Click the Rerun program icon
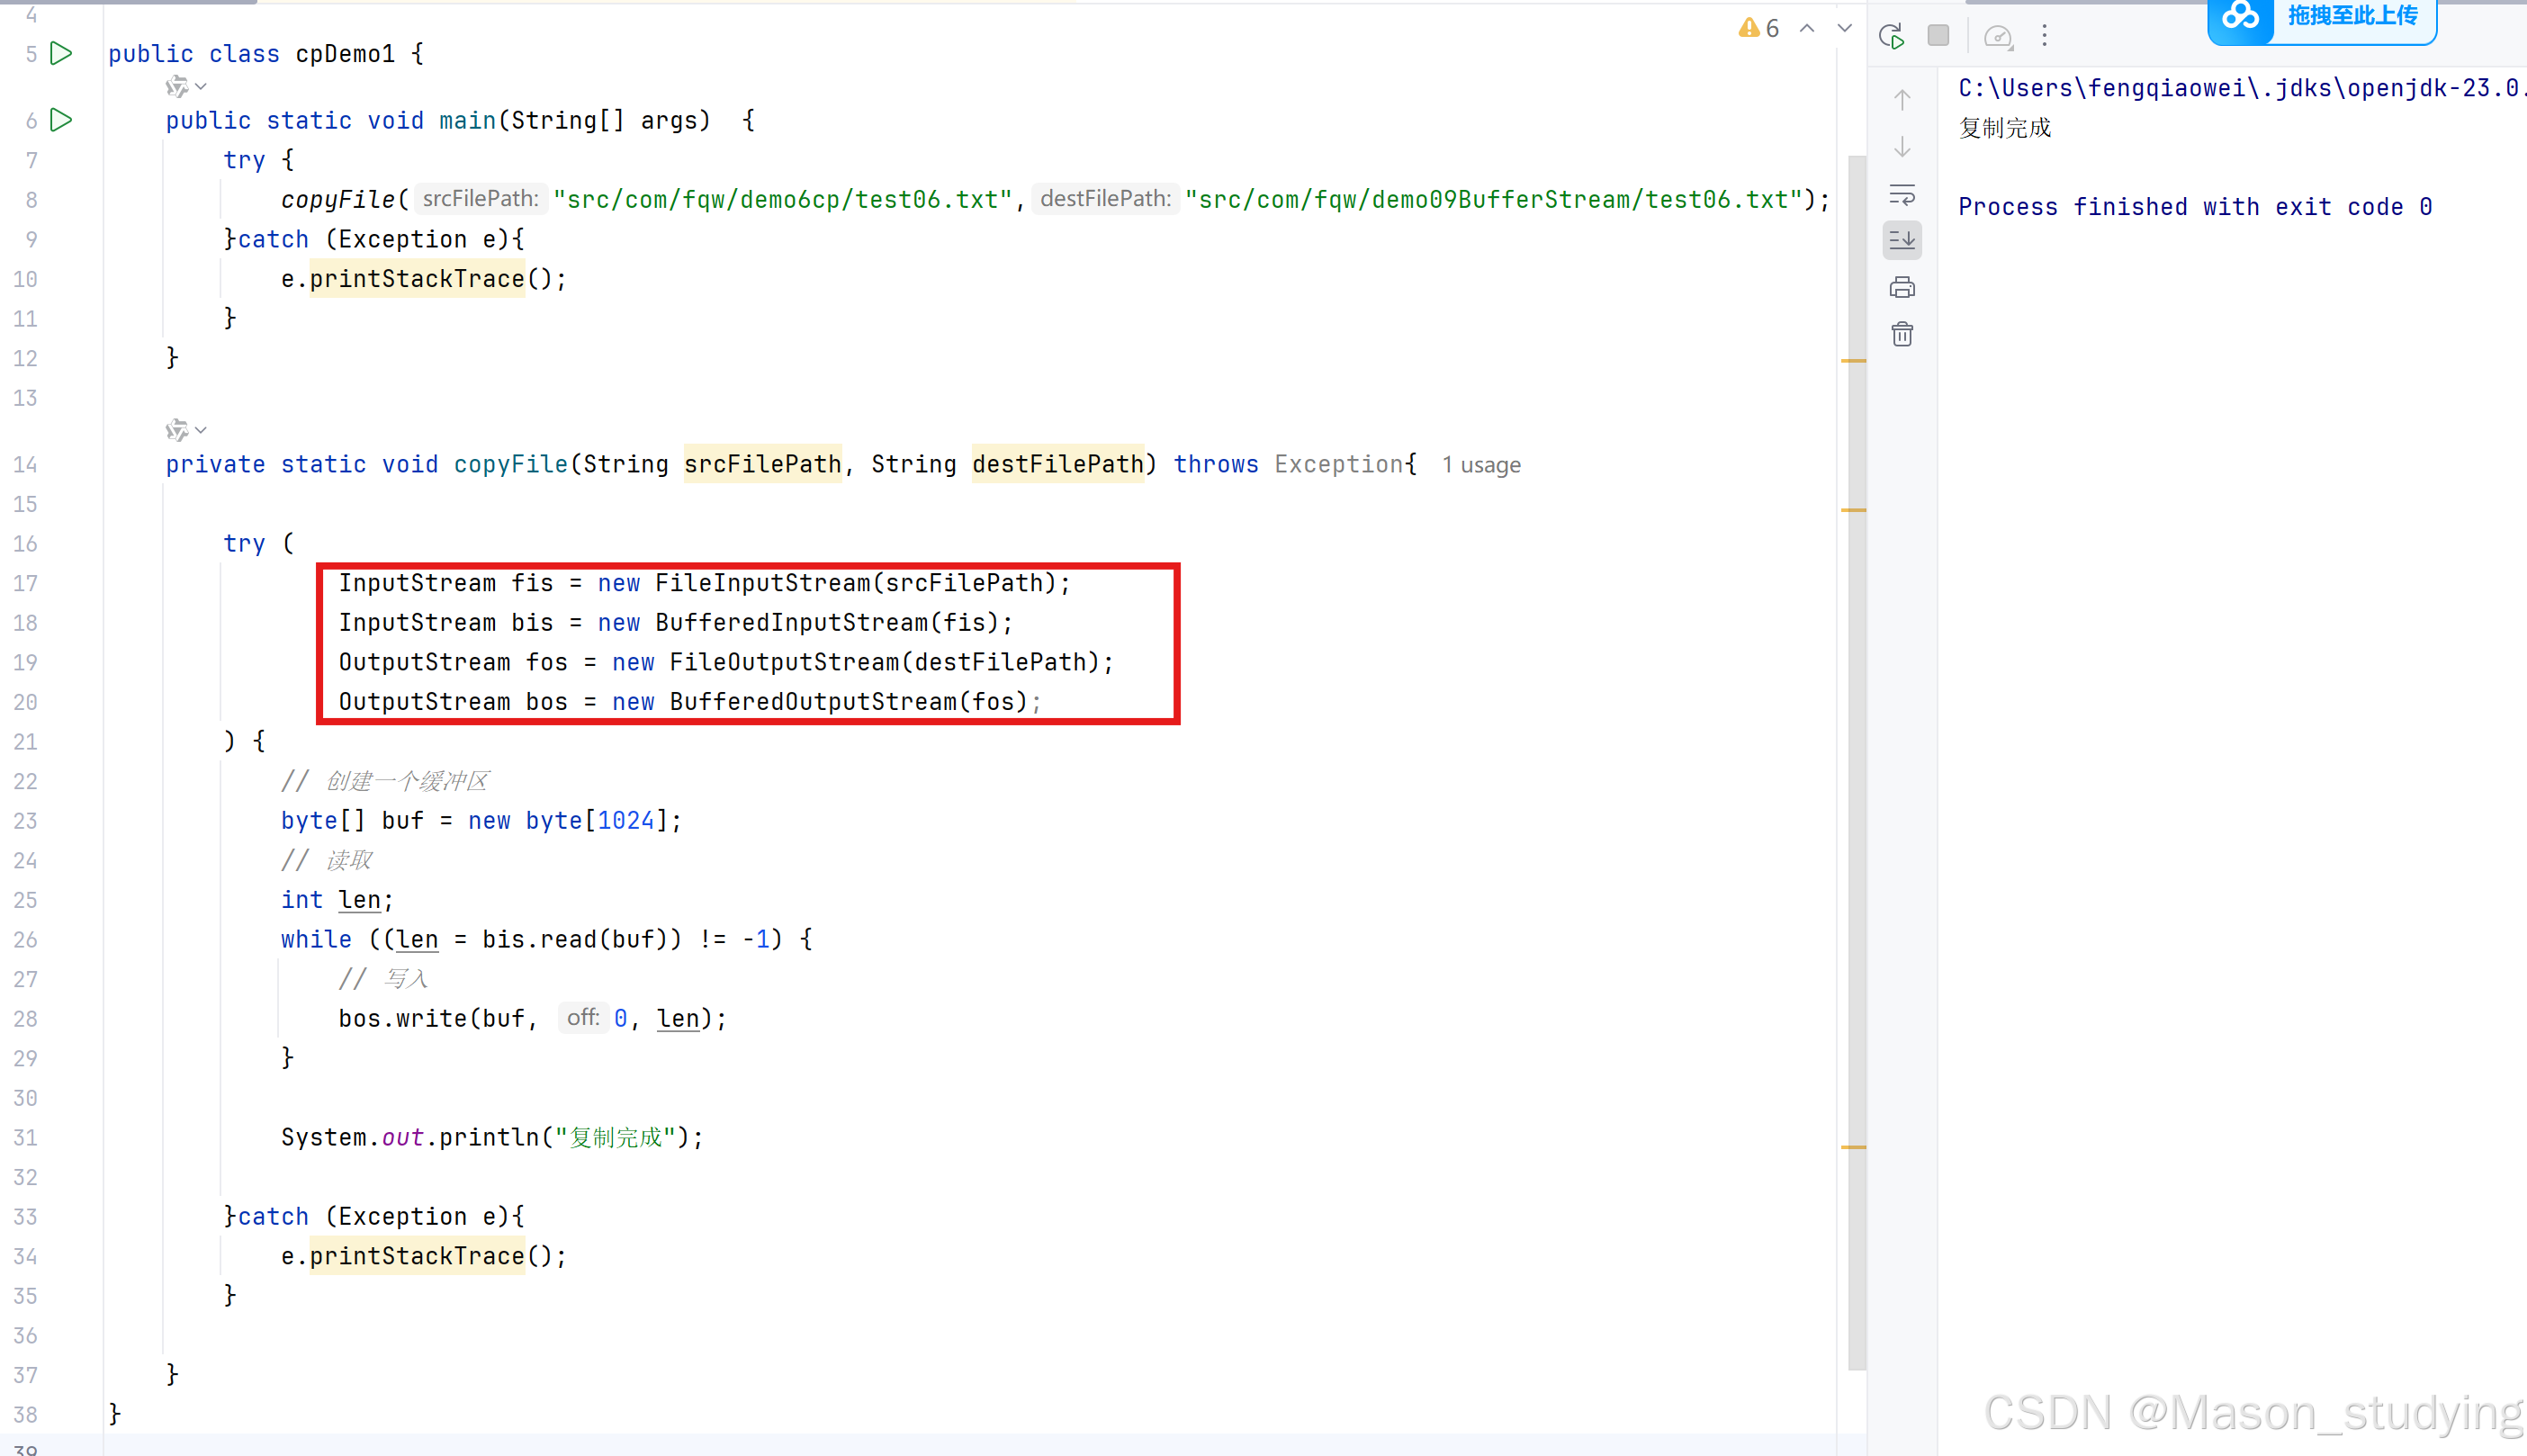Viewport: 2527px width, 1456px height. [x=1891, y=36]
